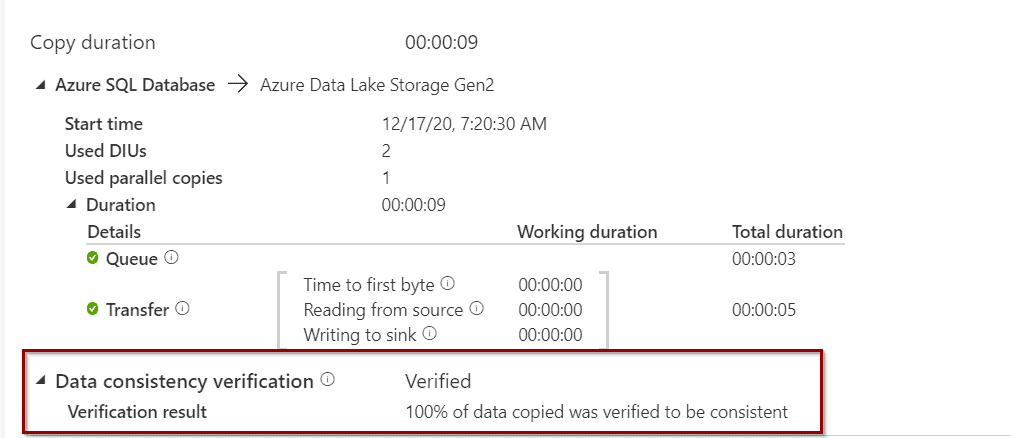Click the Verification result message text
Screen dimensions: 1011x438
click(x=596, y=412)
